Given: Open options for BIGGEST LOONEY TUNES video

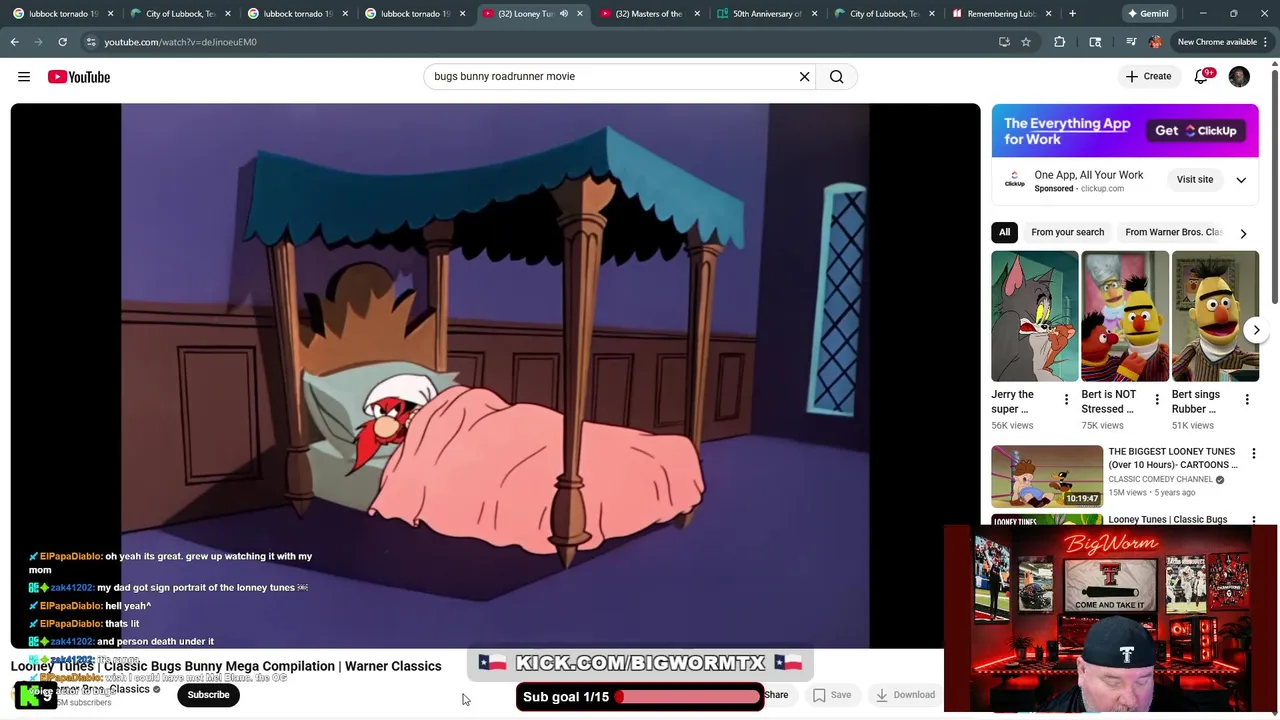Looking at the screenshot, I should click(x=1253, y=453).
